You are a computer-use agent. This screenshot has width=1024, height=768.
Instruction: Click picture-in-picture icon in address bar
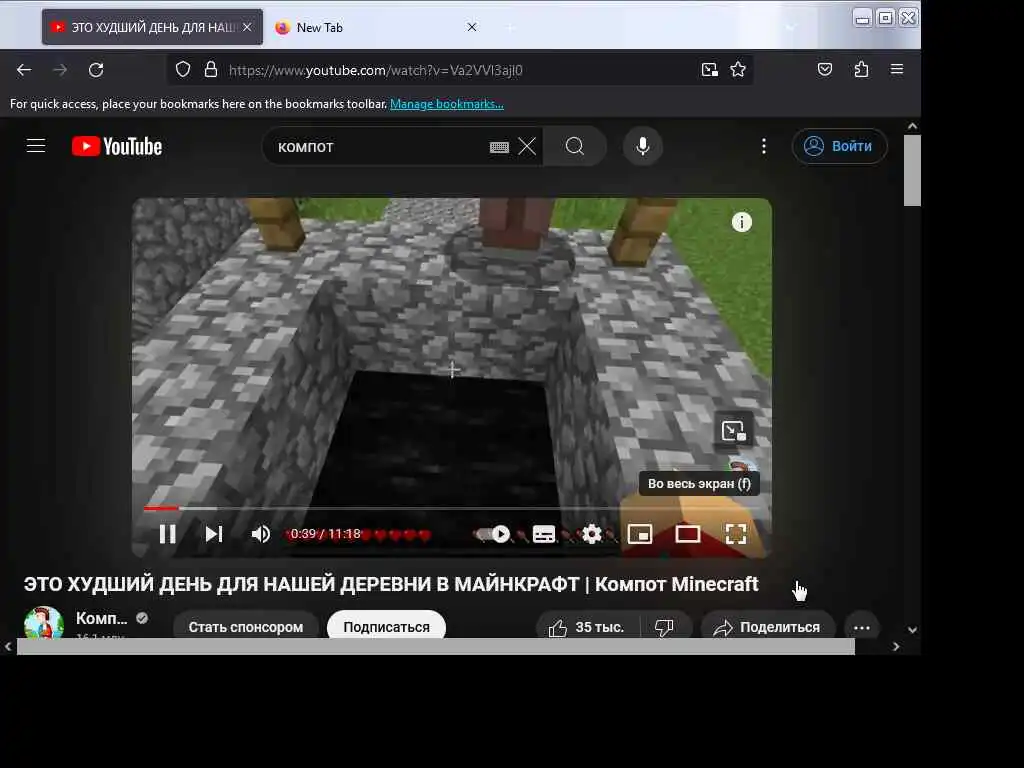(710, 69)
